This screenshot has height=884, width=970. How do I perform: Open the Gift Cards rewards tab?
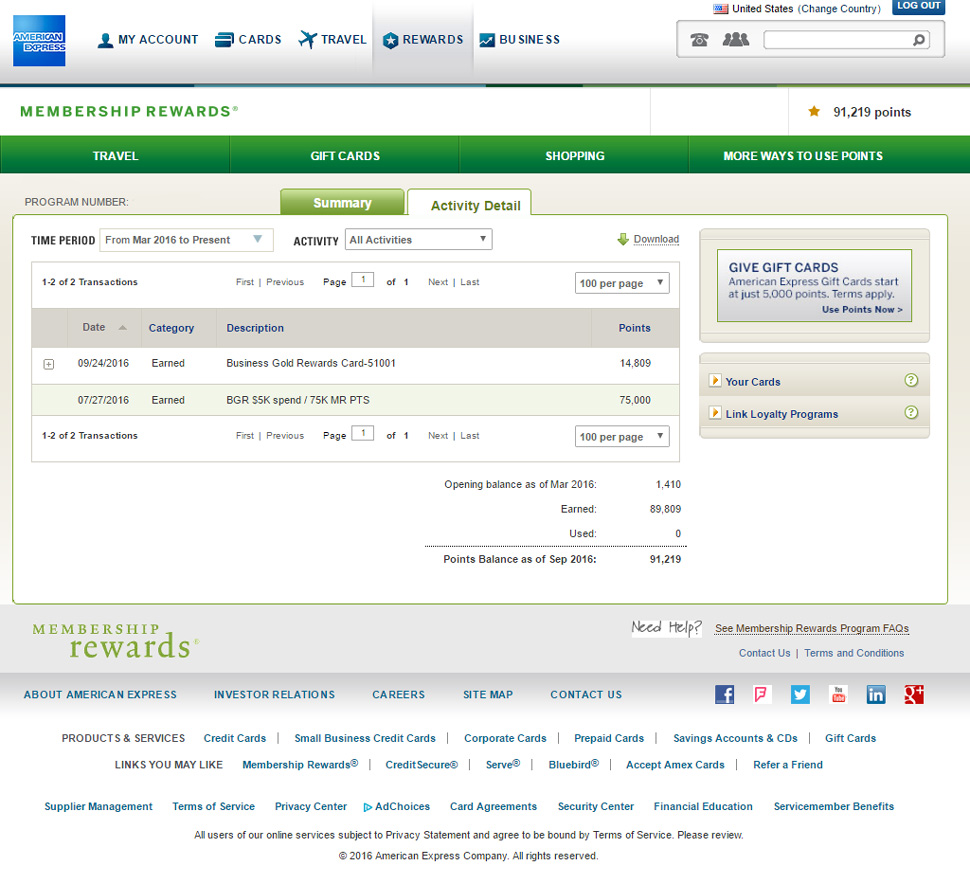(x=345, y=155)
